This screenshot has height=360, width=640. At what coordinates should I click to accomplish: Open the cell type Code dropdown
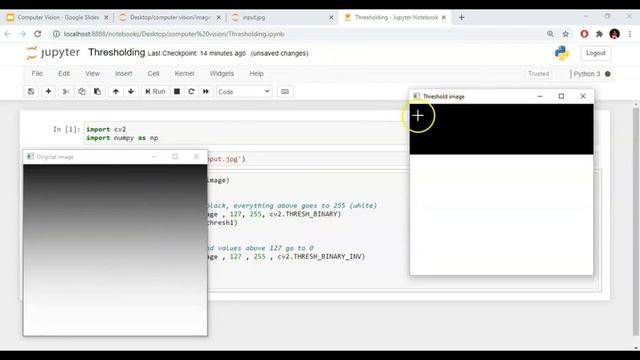tap(244, 91)
